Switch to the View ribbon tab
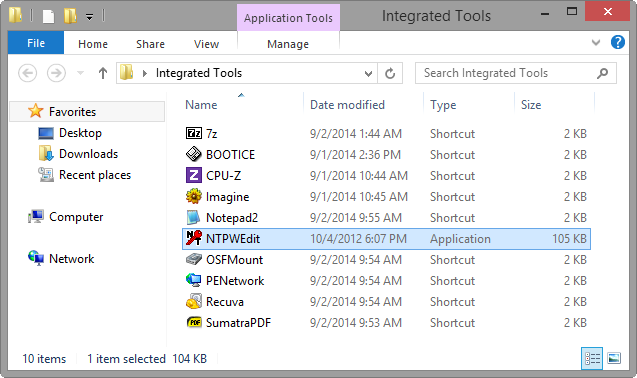This screenshot has width=637, height=378. tap(206, 44)
